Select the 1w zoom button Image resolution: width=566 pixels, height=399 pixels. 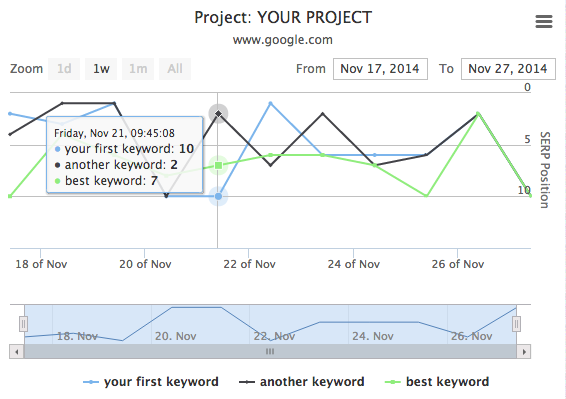(x=101, y=69)
